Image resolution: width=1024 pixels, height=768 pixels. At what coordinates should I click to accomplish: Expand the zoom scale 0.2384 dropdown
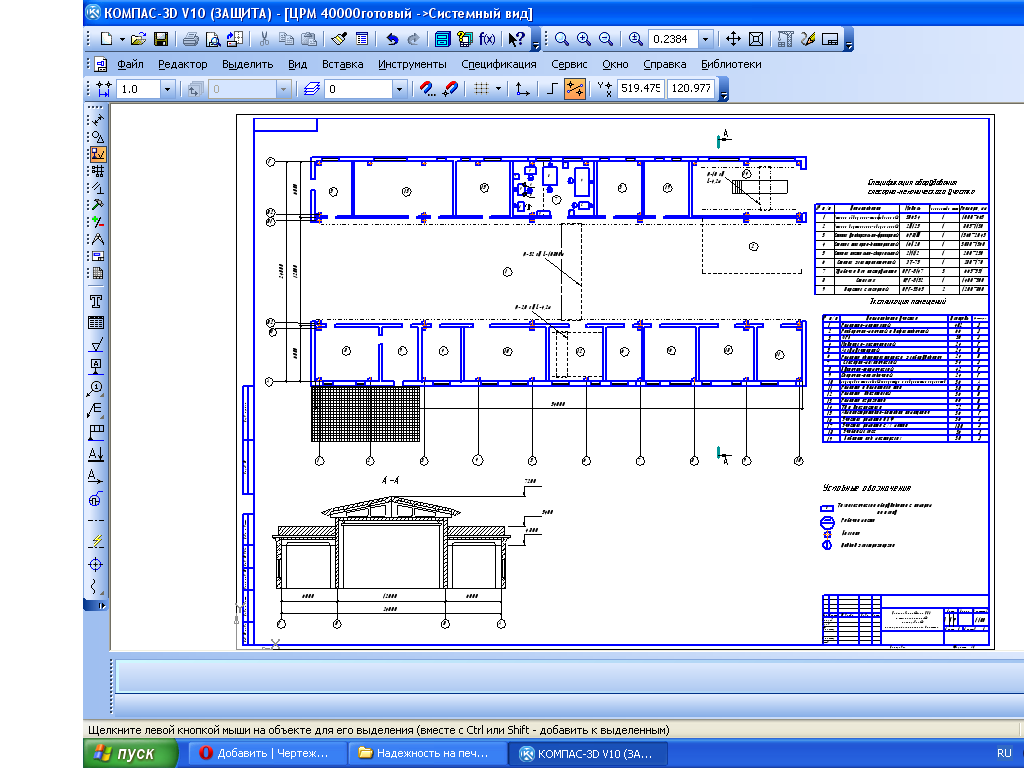tap(705, 39)
